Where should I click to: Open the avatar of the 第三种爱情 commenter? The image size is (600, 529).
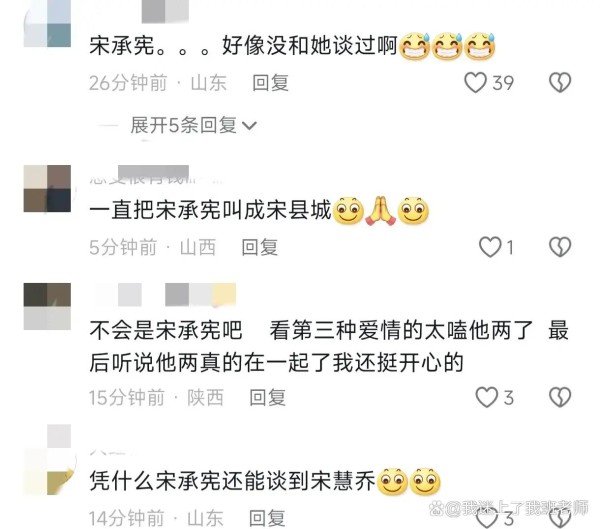pos(47,306)
